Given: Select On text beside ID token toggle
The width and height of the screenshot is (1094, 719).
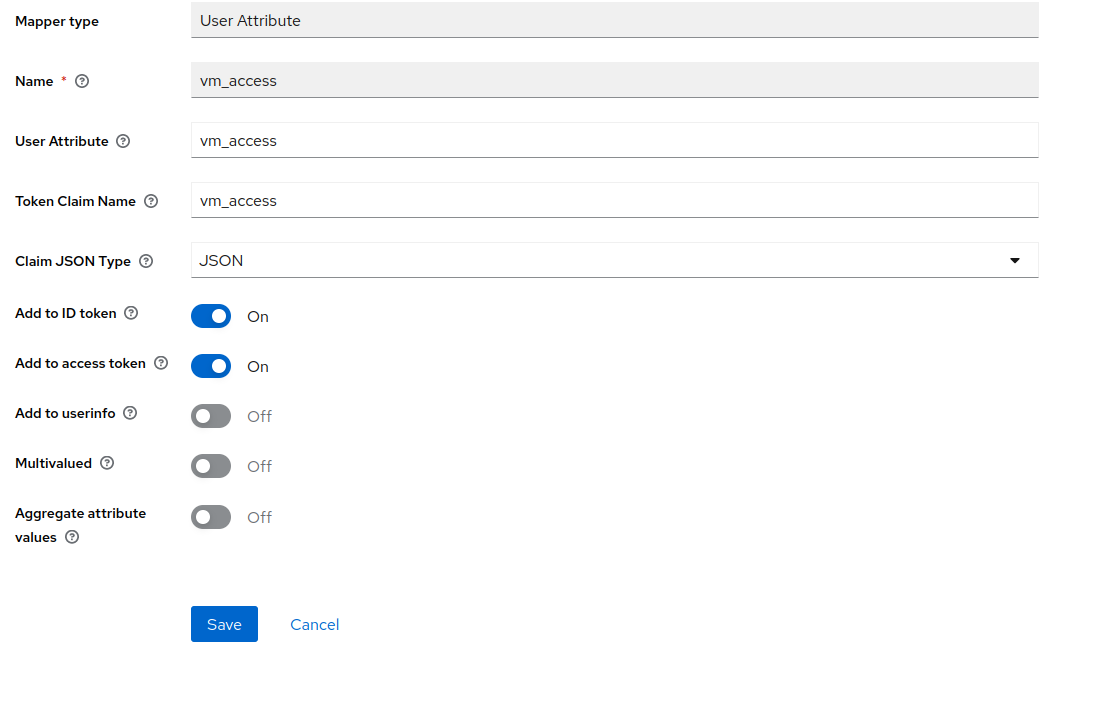Looking at the screenshot, I should (x=258, y=317).
